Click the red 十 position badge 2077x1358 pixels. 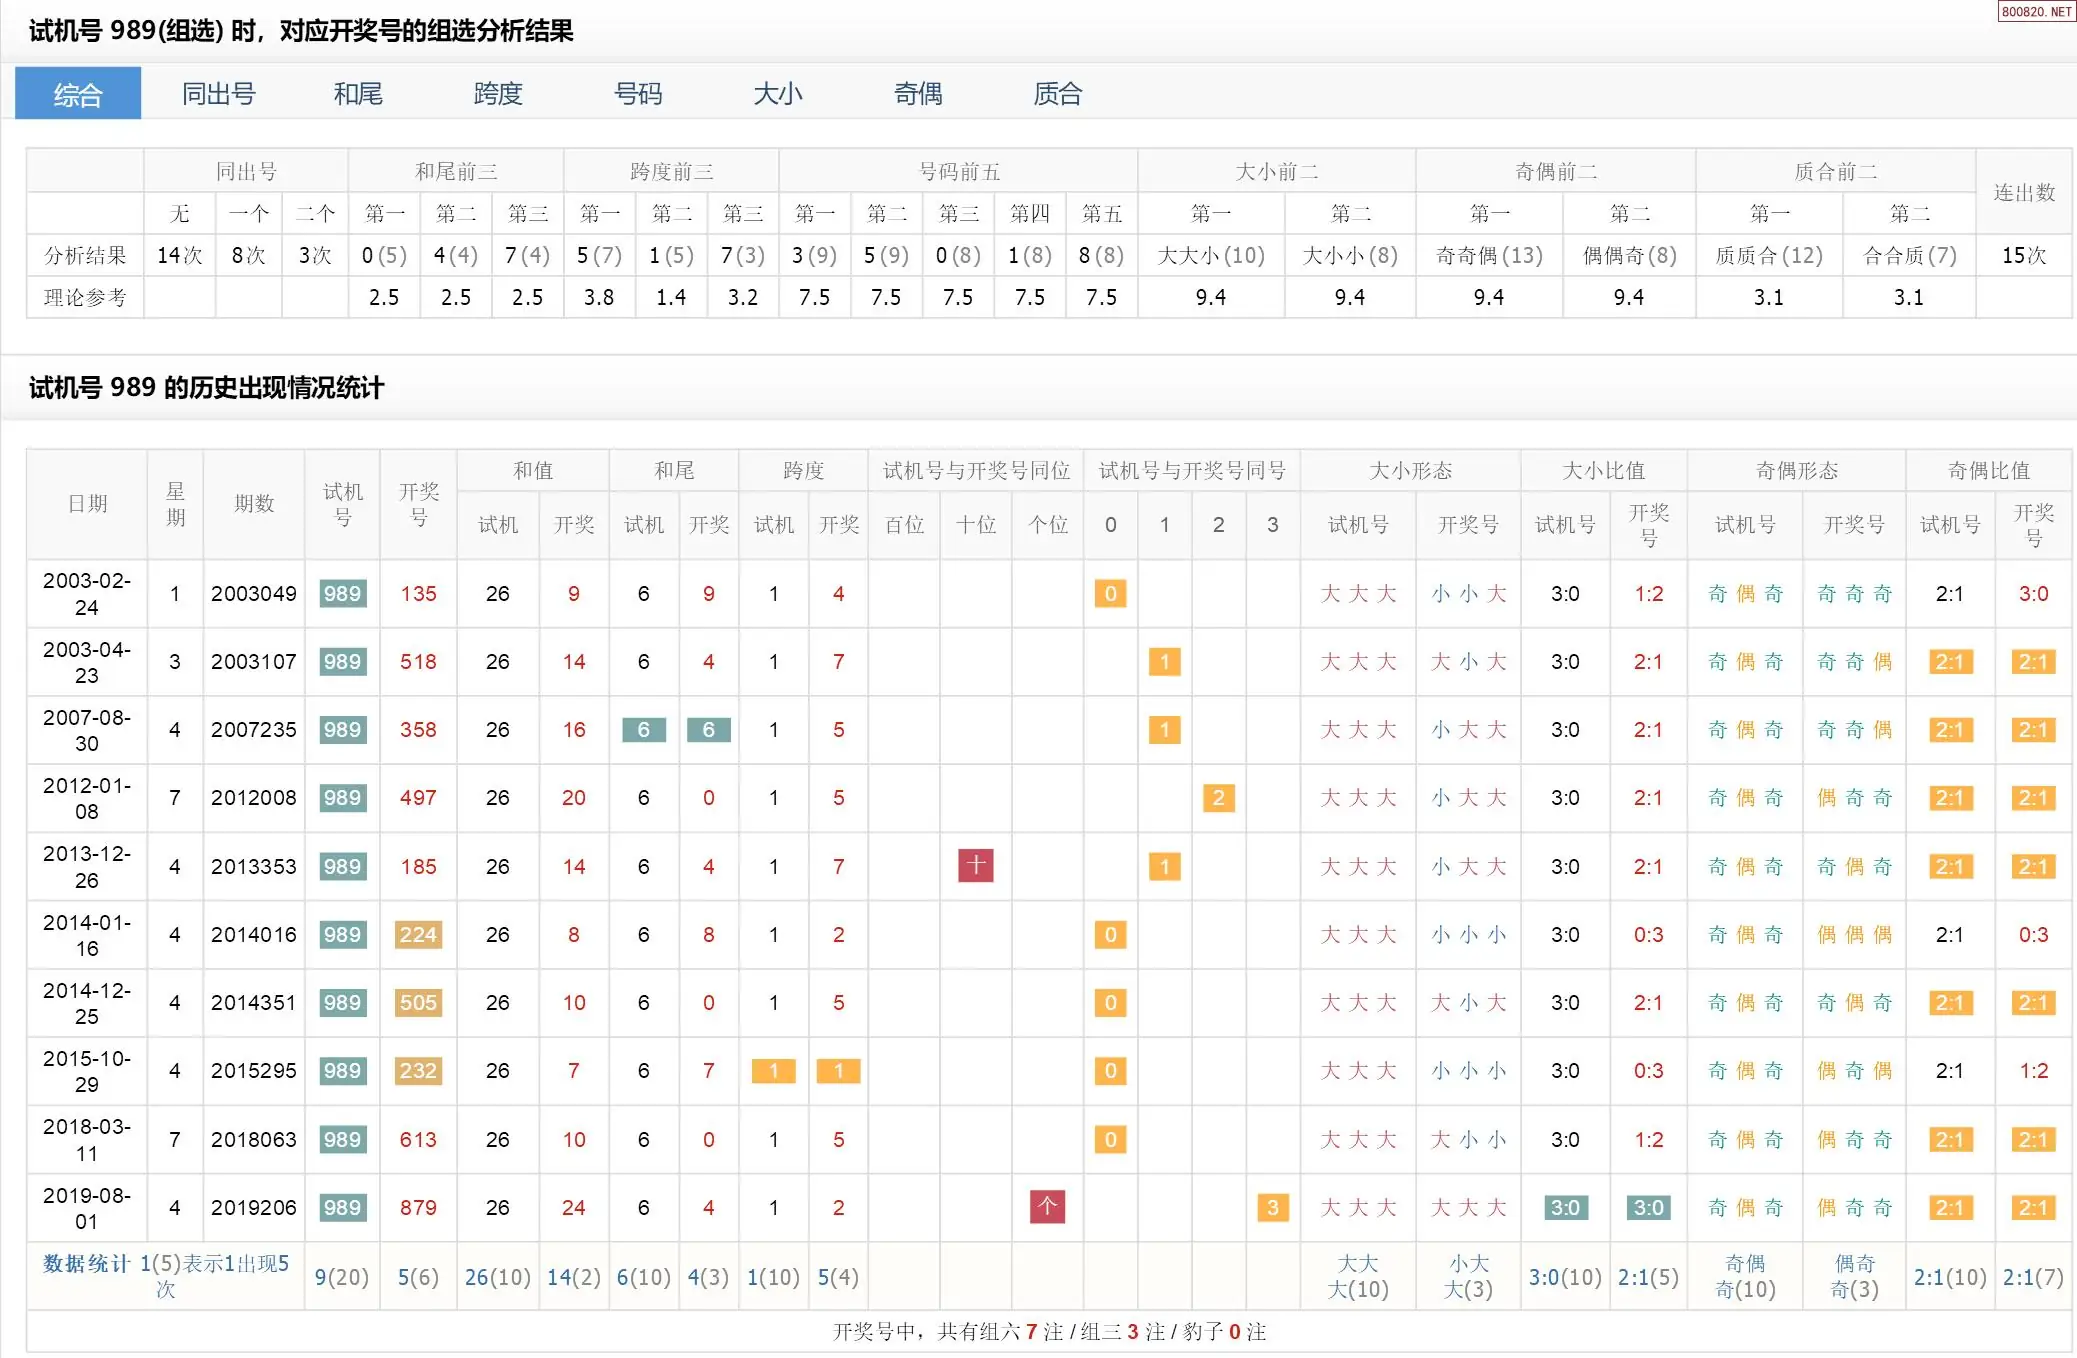pos(975,865)
